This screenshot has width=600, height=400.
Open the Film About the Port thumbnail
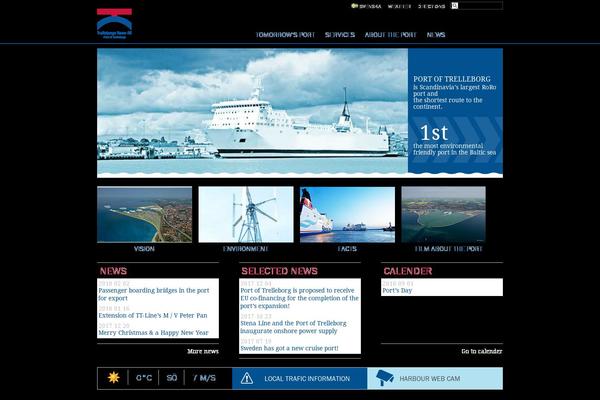coord(443,214)
